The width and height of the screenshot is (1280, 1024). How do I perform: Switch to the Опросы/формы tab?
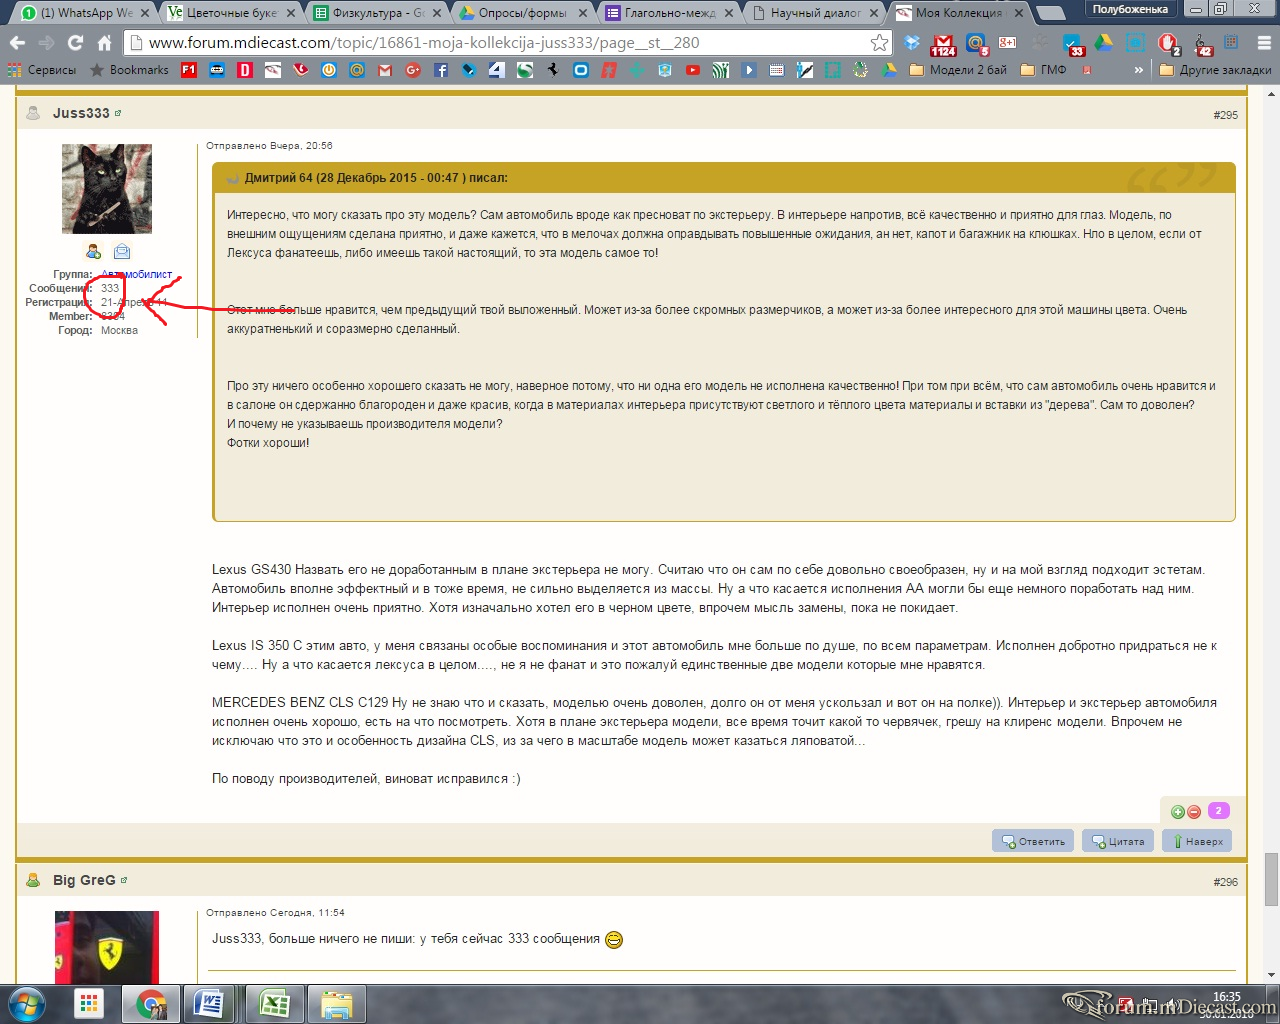523,13
